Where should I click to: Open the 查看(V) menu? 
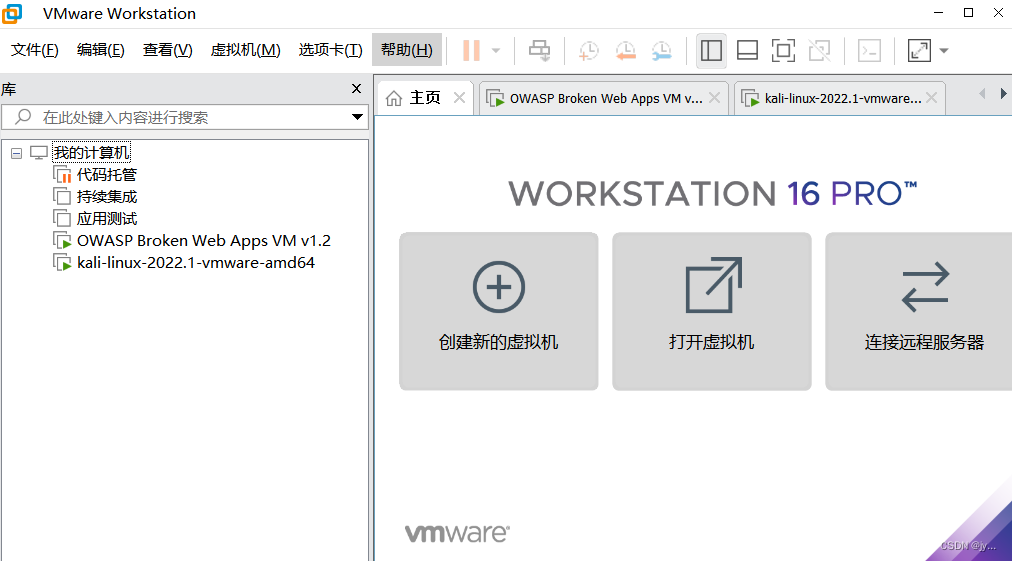click(168, 50)
